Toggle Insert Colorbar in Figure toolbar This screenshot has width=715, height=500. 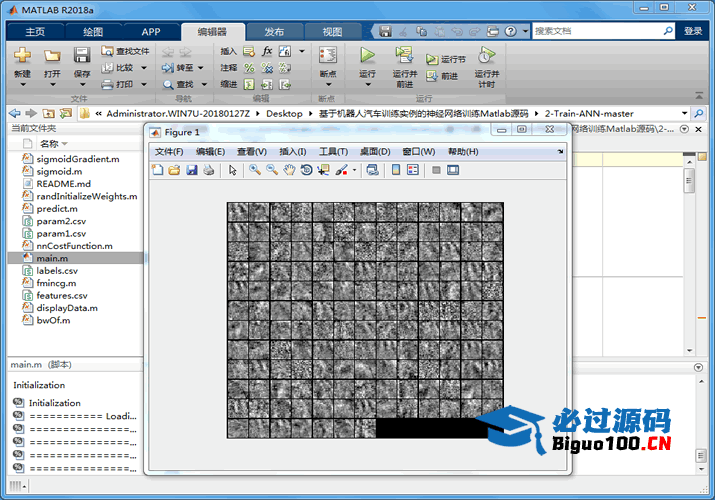(396, 170)
